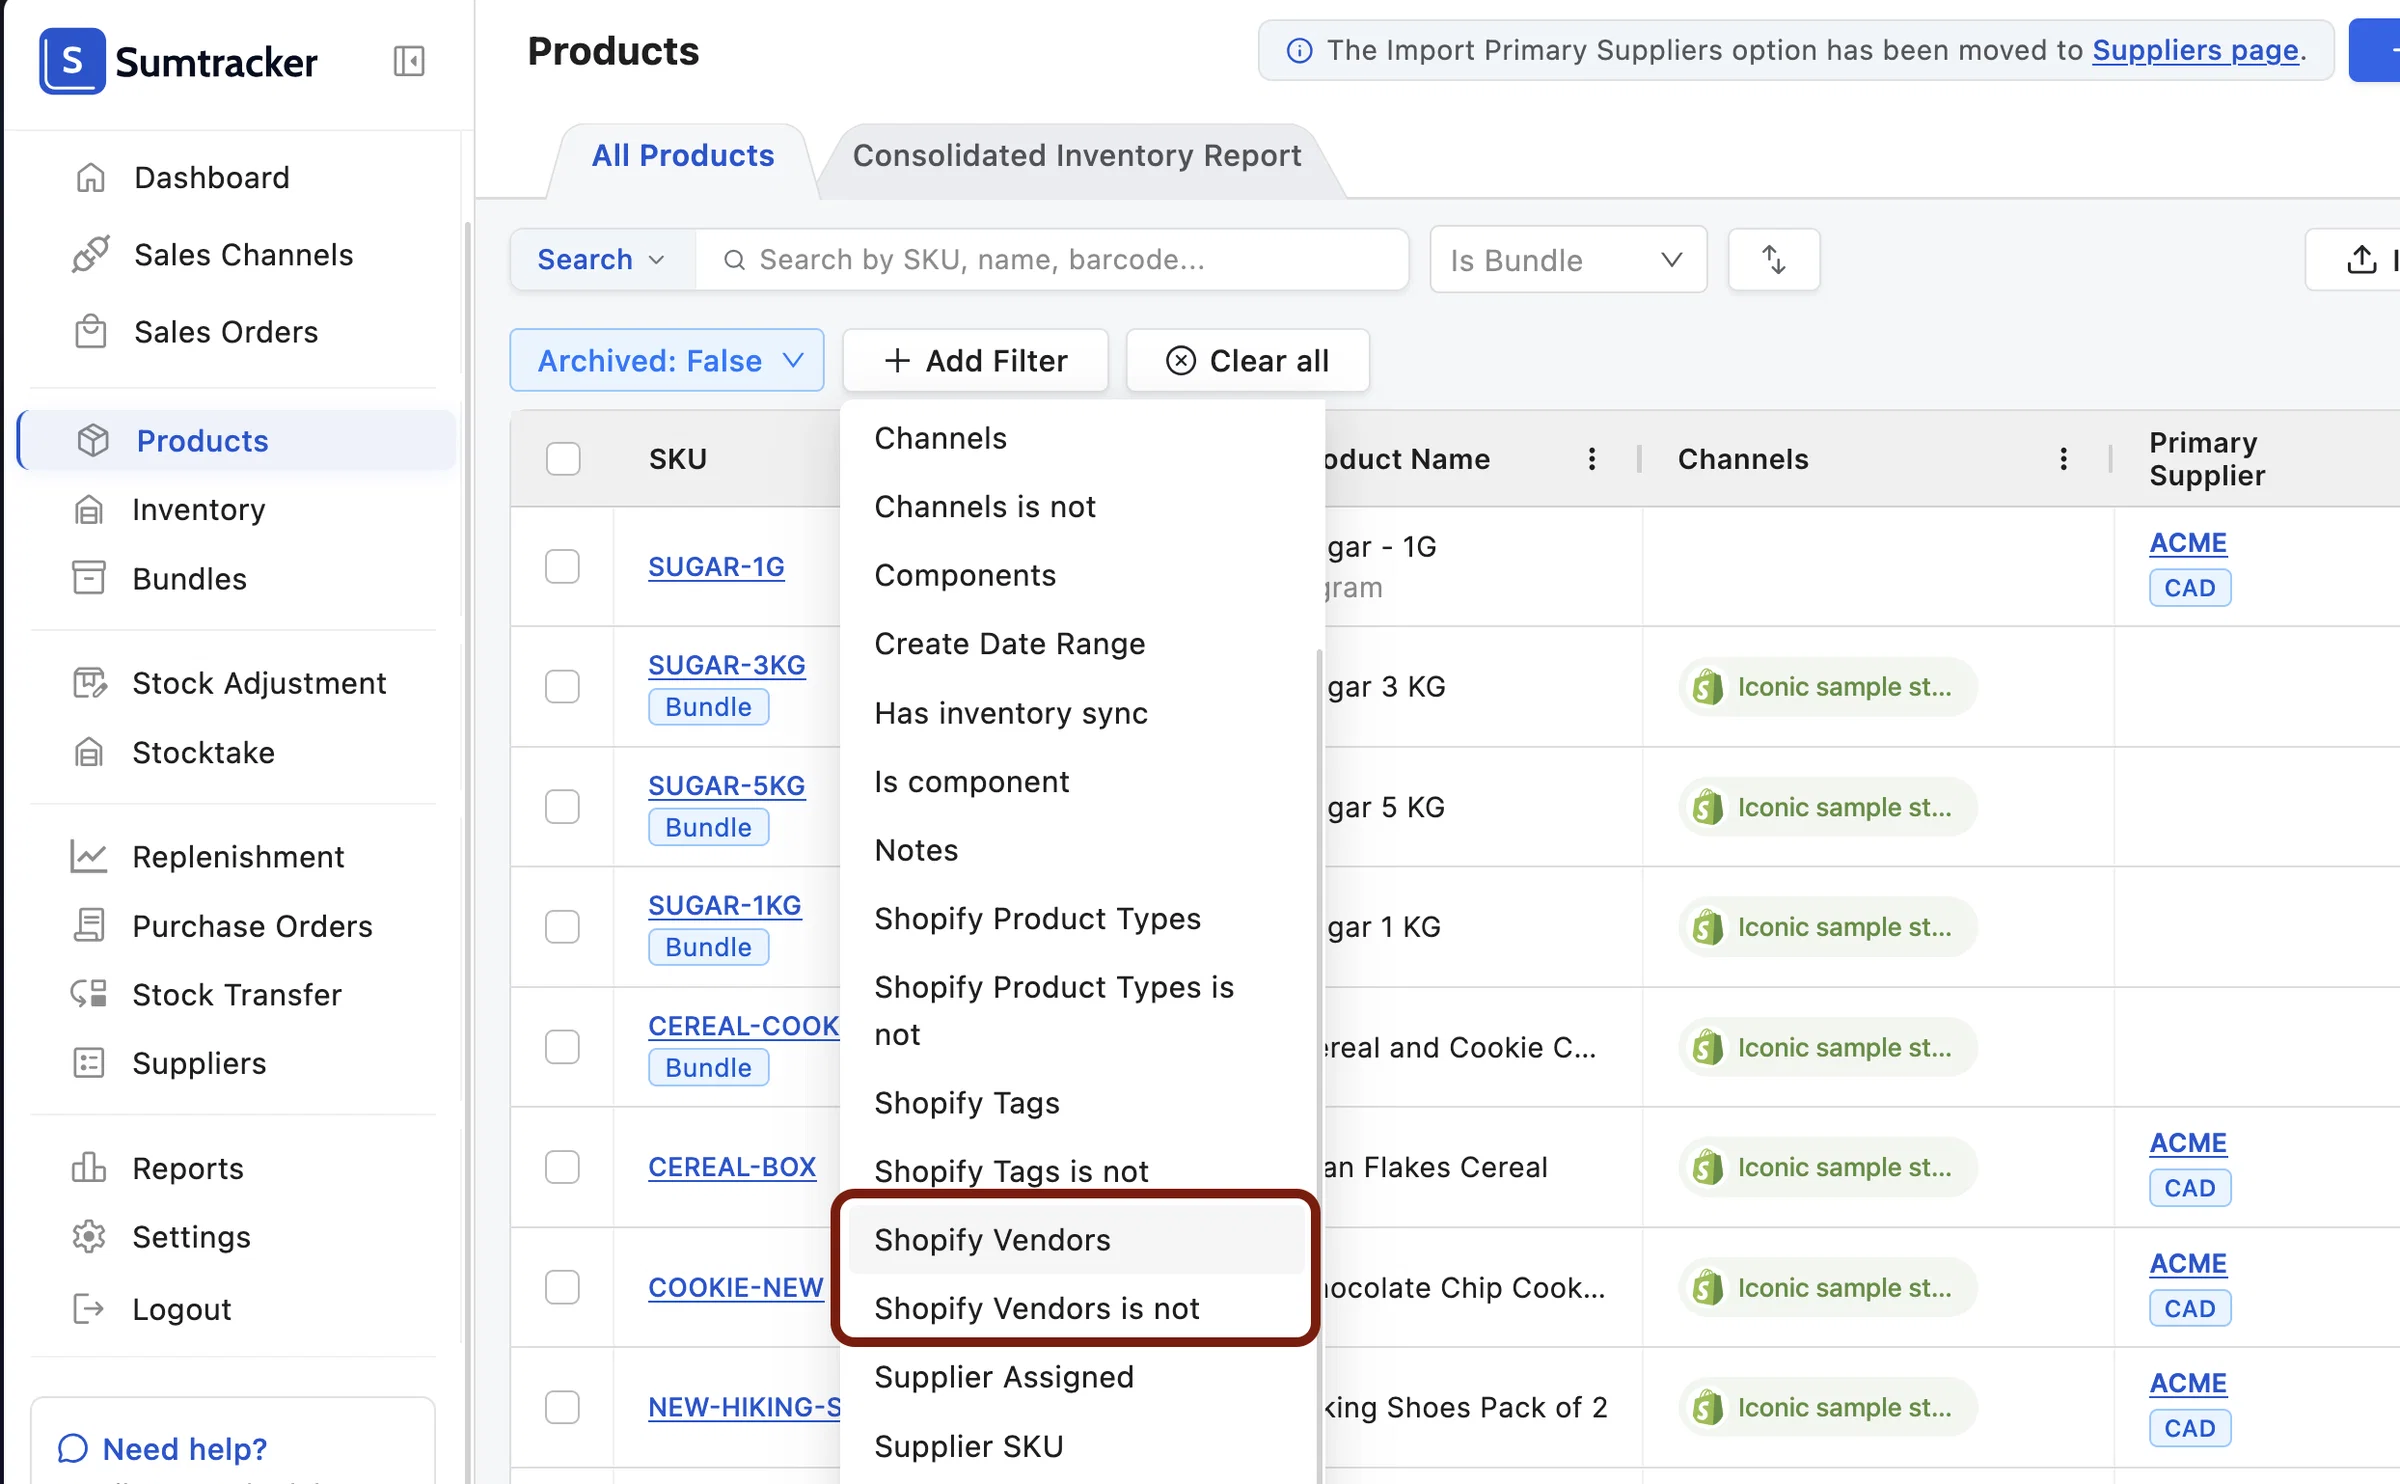
Task: Choose Shopify Vendors is not option
Action: point(1077,1308)
